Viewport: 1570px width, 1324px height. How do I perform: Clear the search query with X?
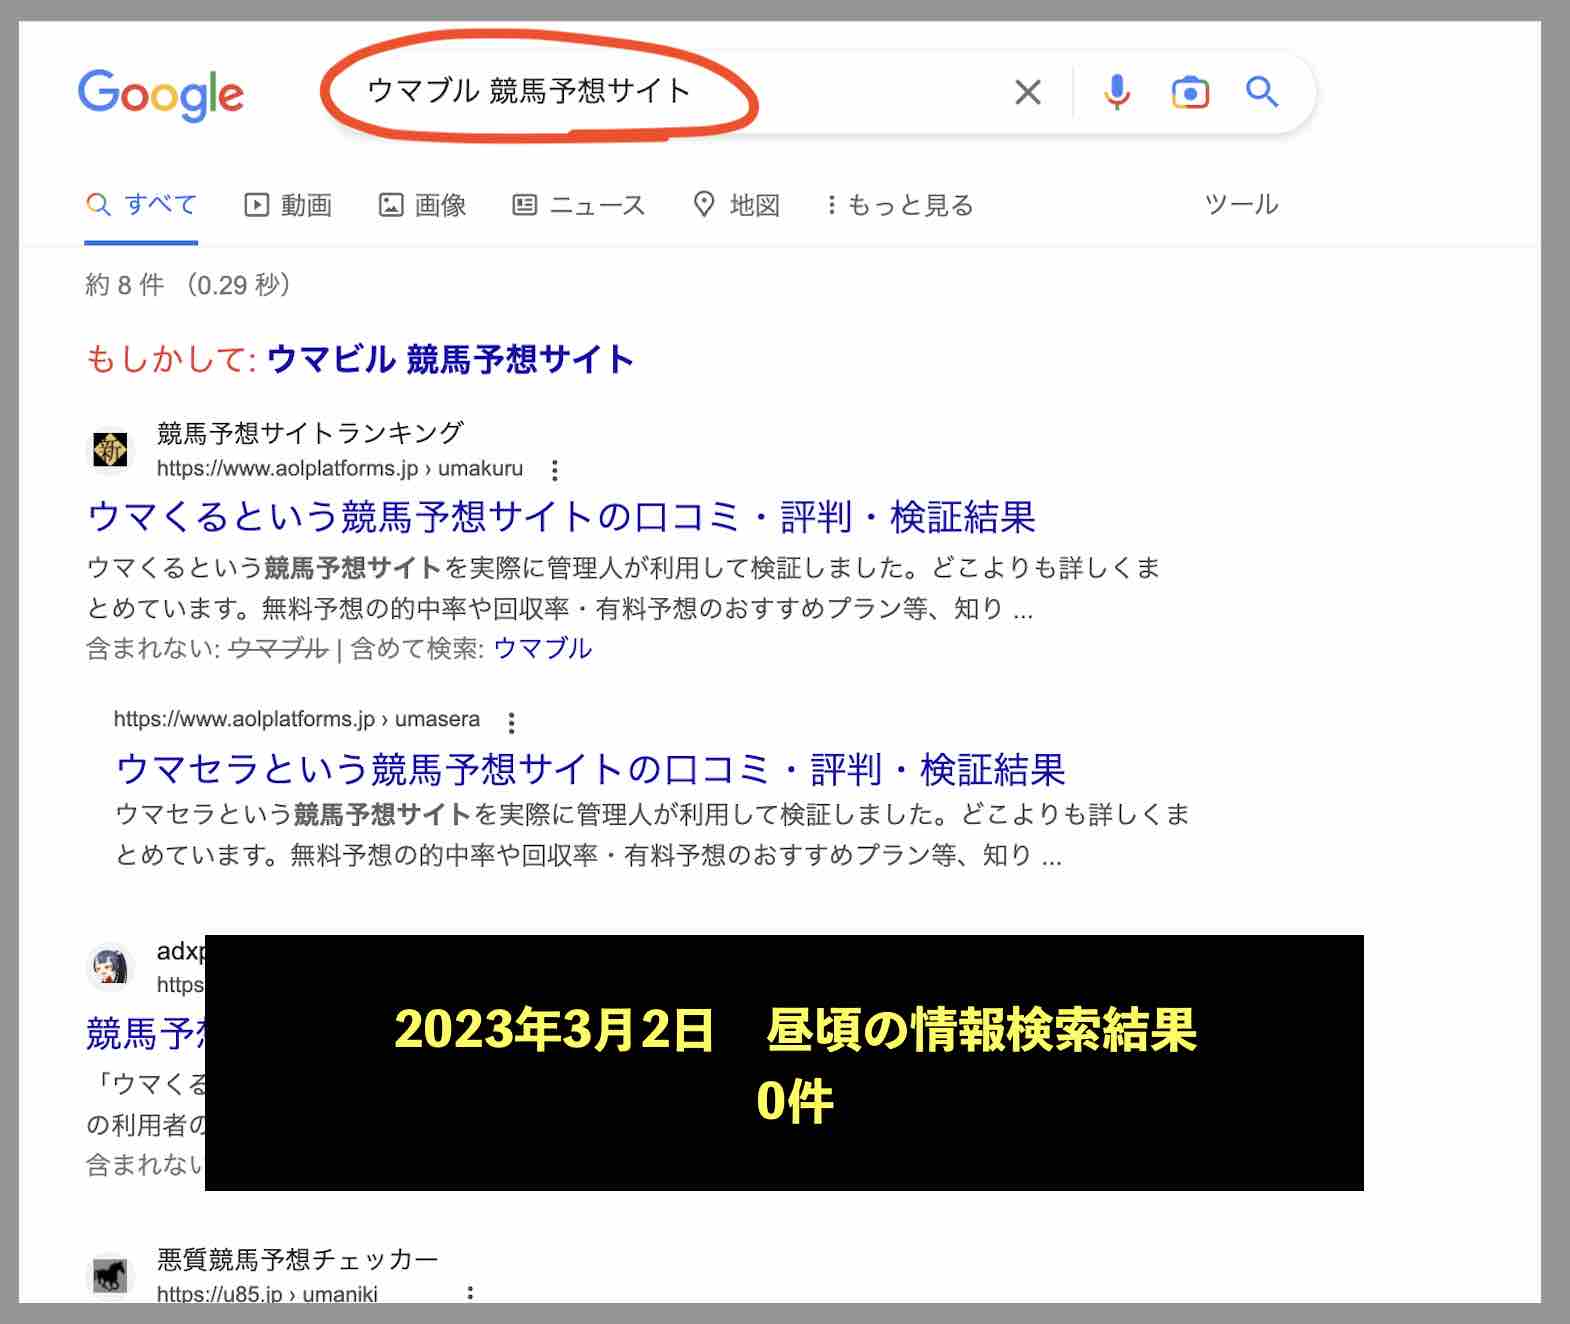(1028, 92)
